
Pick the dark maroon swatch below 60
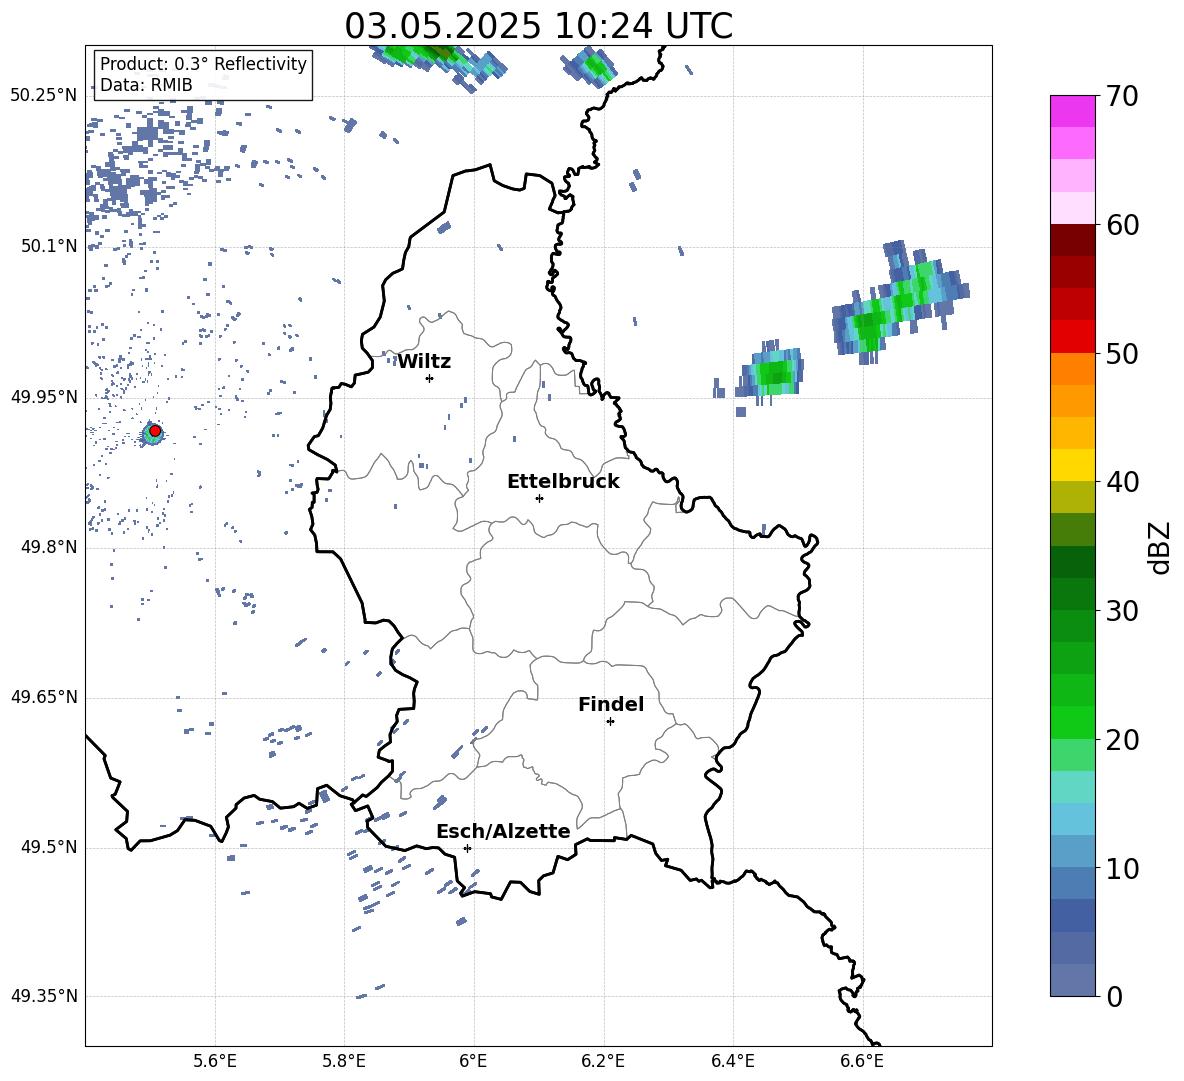coord(1072,240)
